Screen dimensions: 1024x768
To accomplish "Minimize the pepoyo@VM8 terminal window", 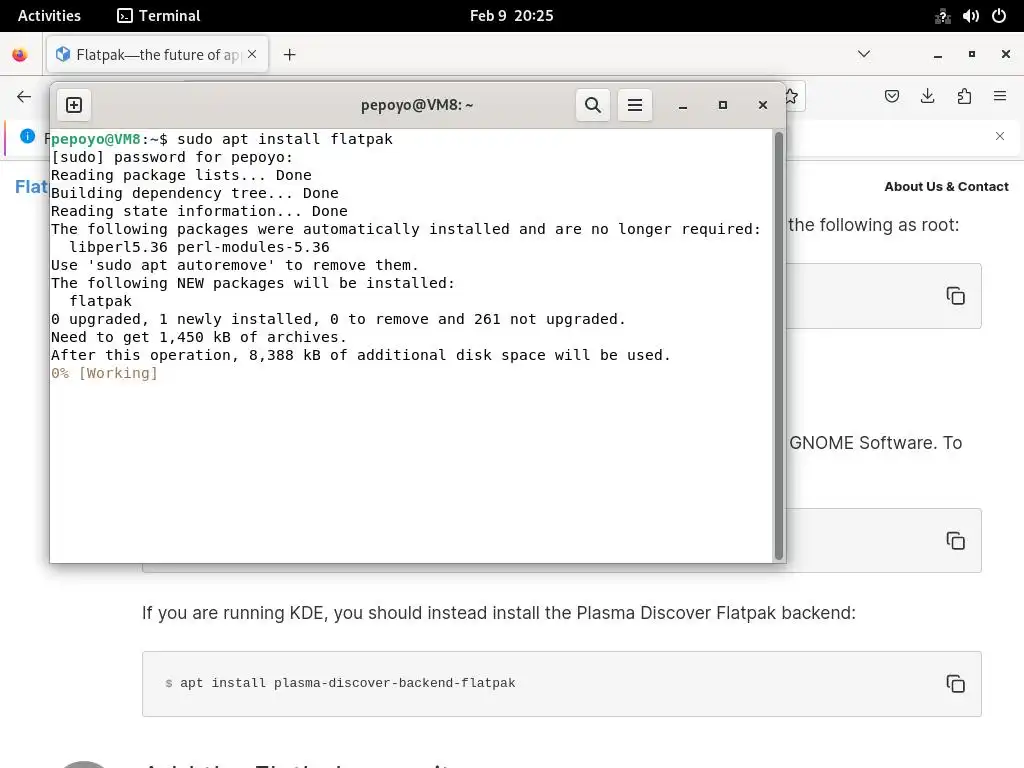I will tap(682, 105).
